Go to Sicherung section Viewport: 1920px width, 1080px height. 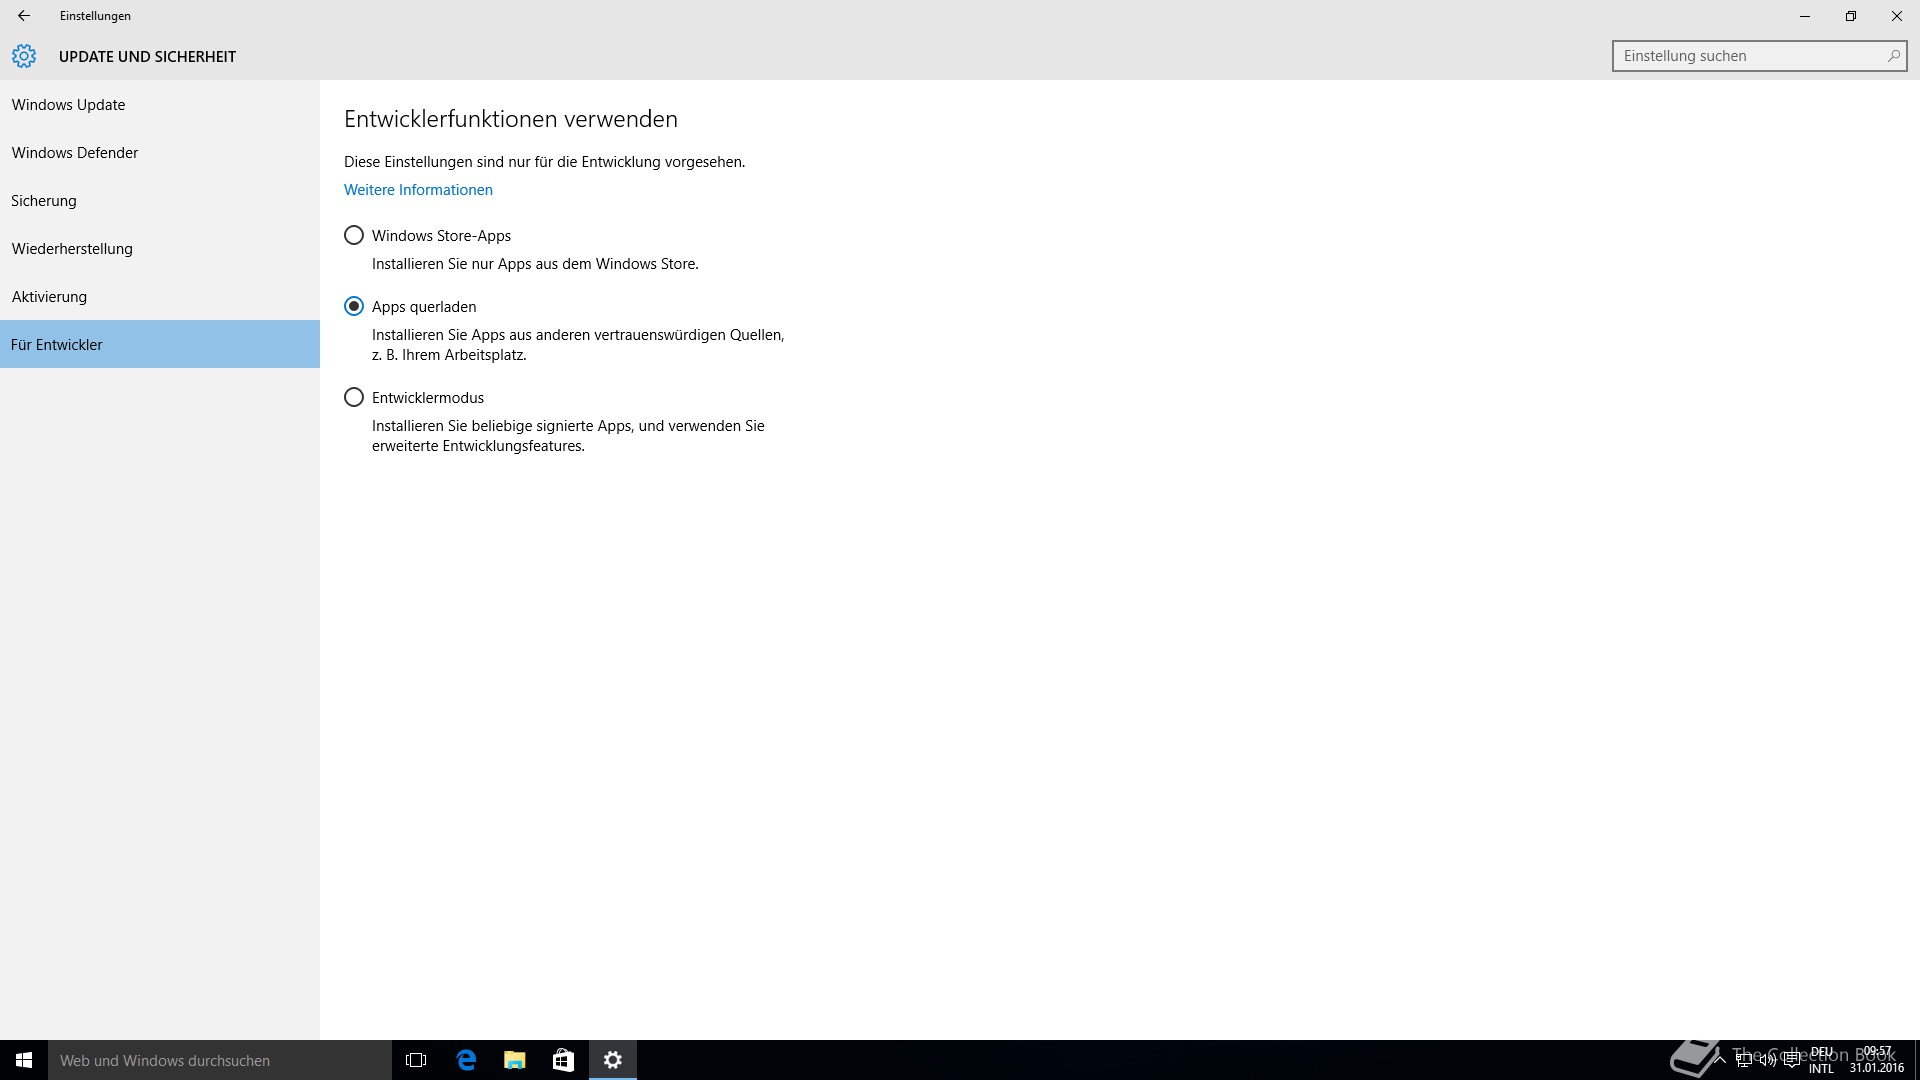pyautogui.click(x=160, y=200)
